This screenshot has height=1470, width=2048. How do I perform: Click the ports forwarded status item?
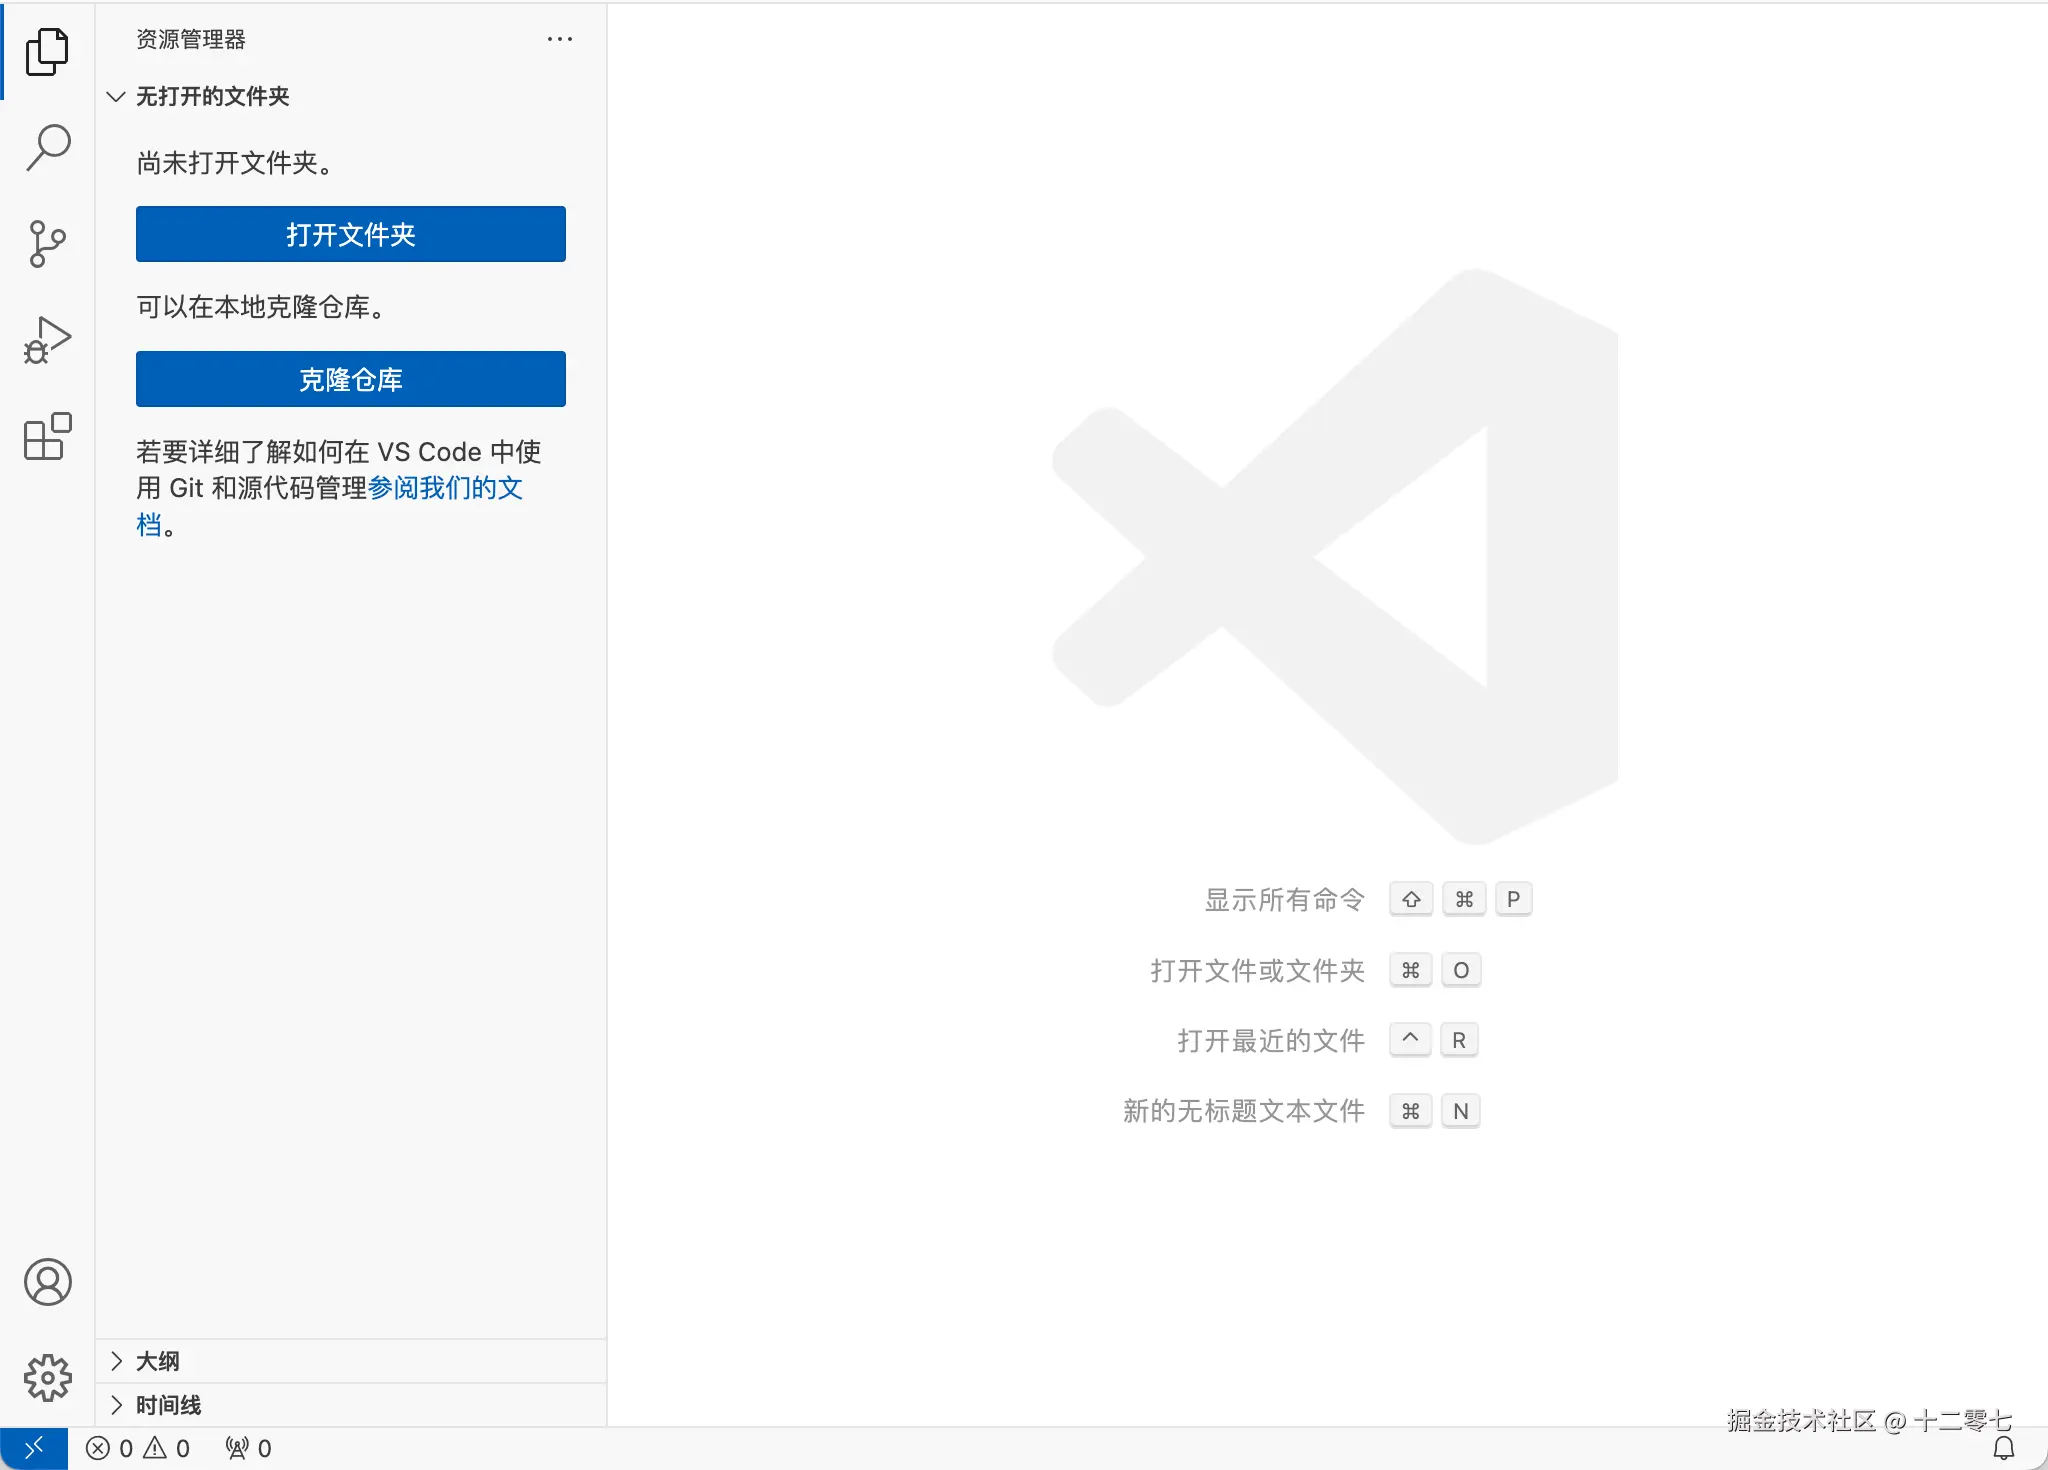(x=249, y=1448)
